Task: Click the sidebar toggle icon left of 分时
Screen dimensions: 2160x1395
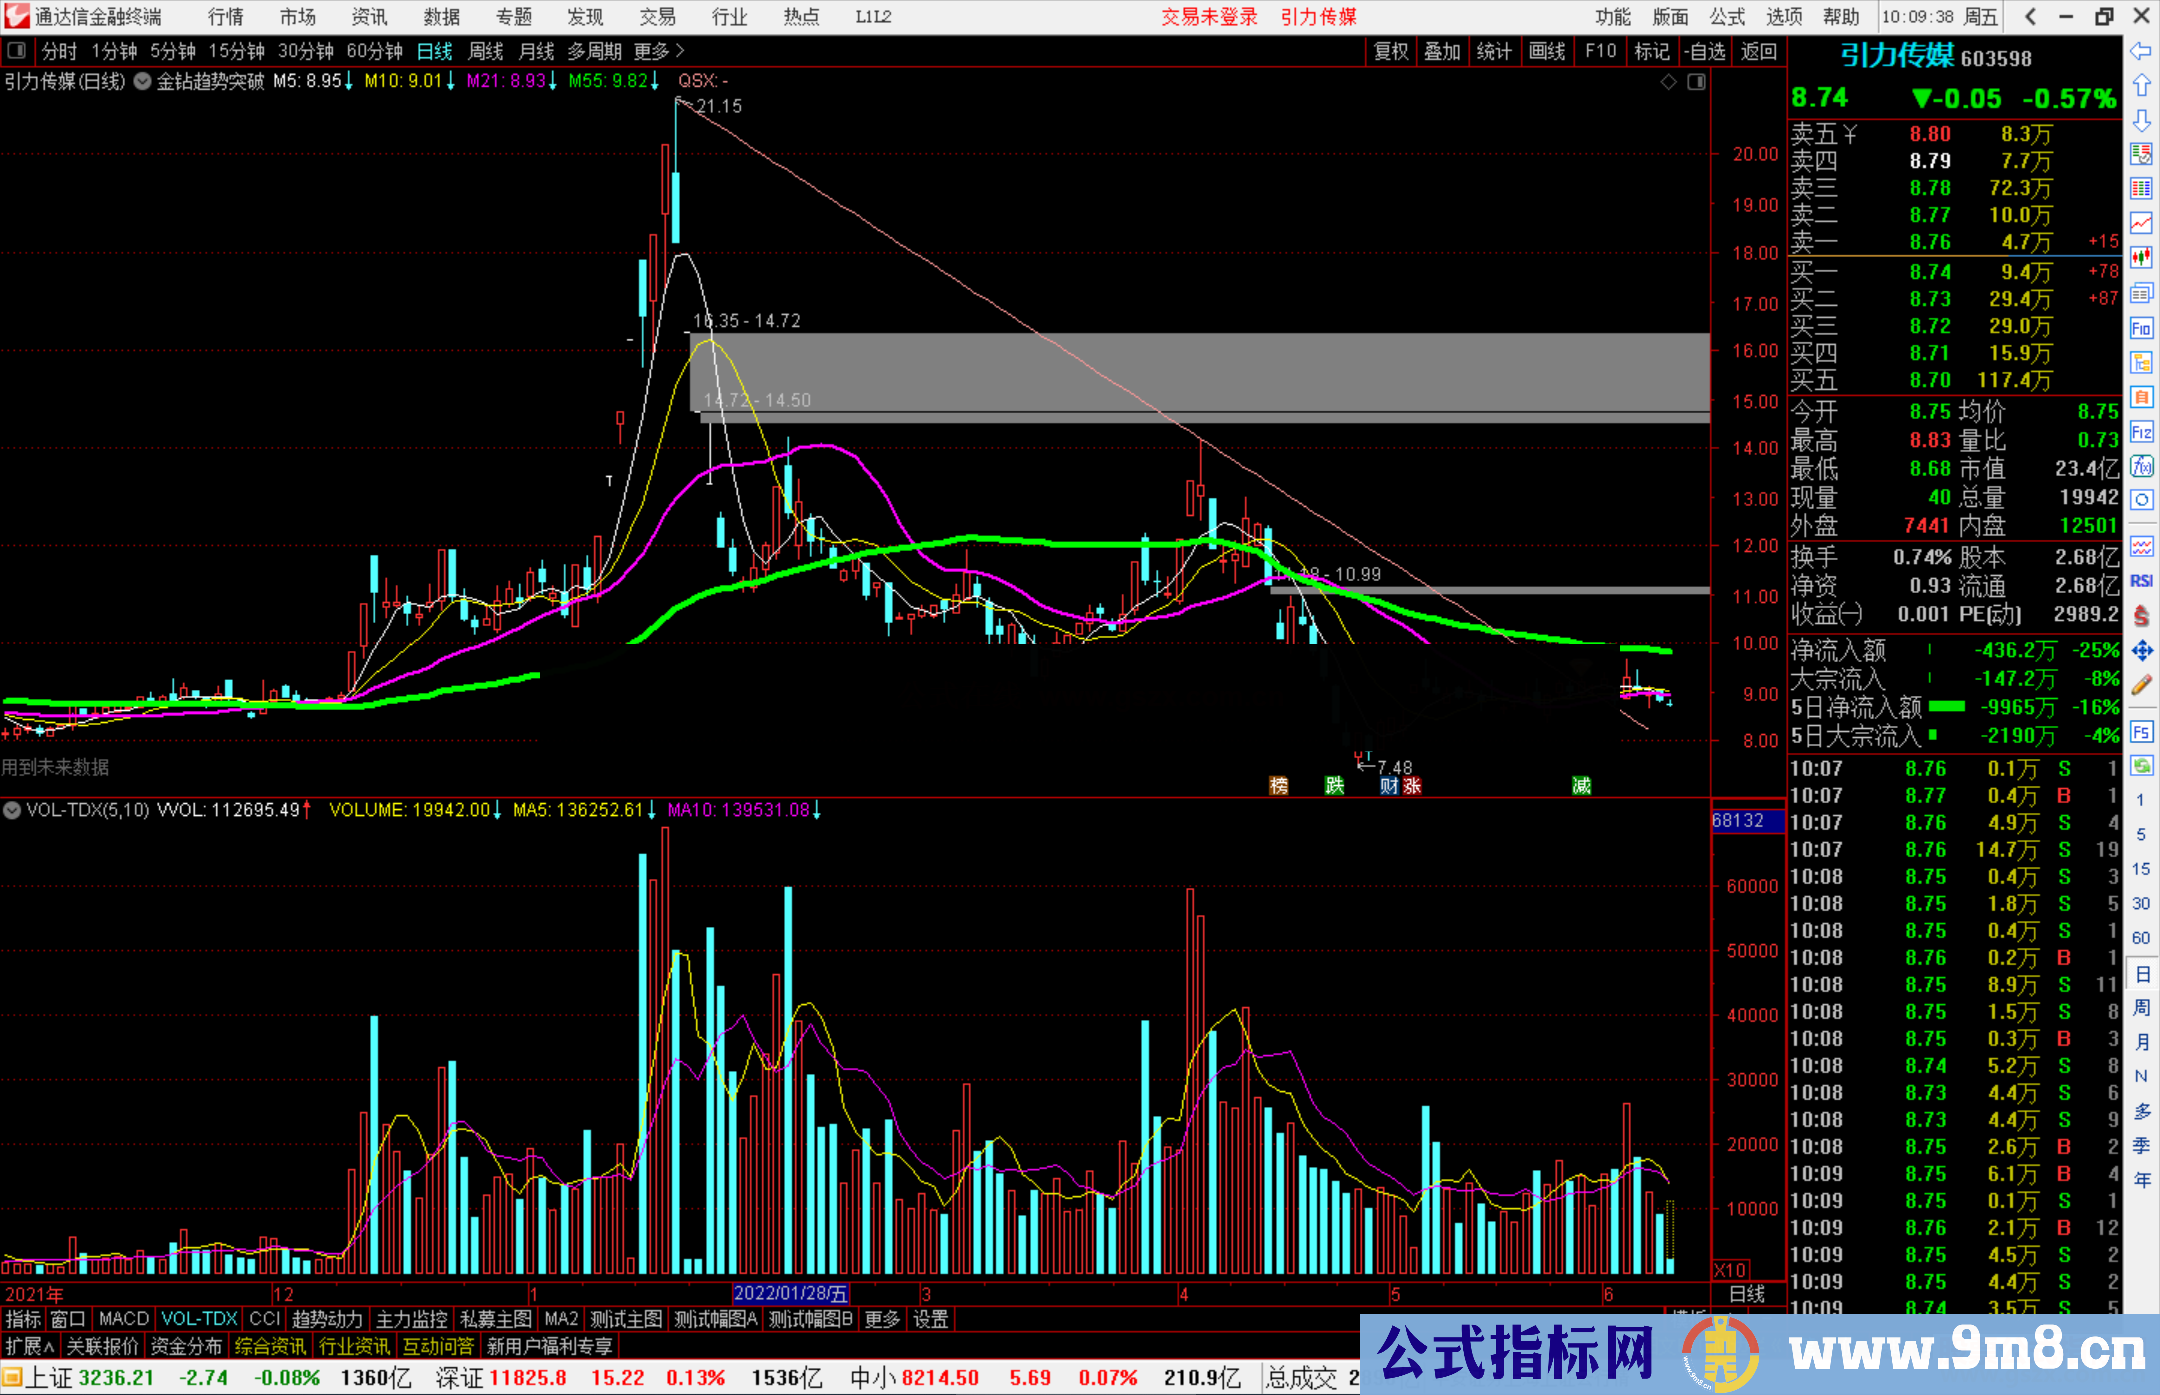Action: coord(17,50)
